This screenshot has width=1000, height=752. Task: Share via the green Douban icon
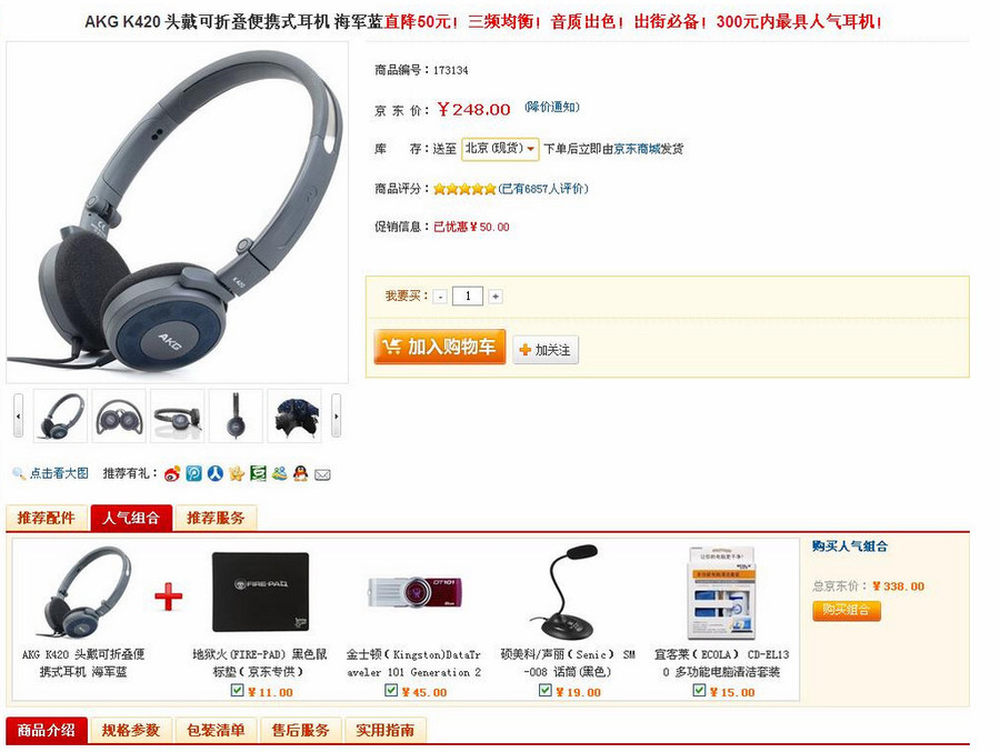pyautogui.click(x=258, y=473)
